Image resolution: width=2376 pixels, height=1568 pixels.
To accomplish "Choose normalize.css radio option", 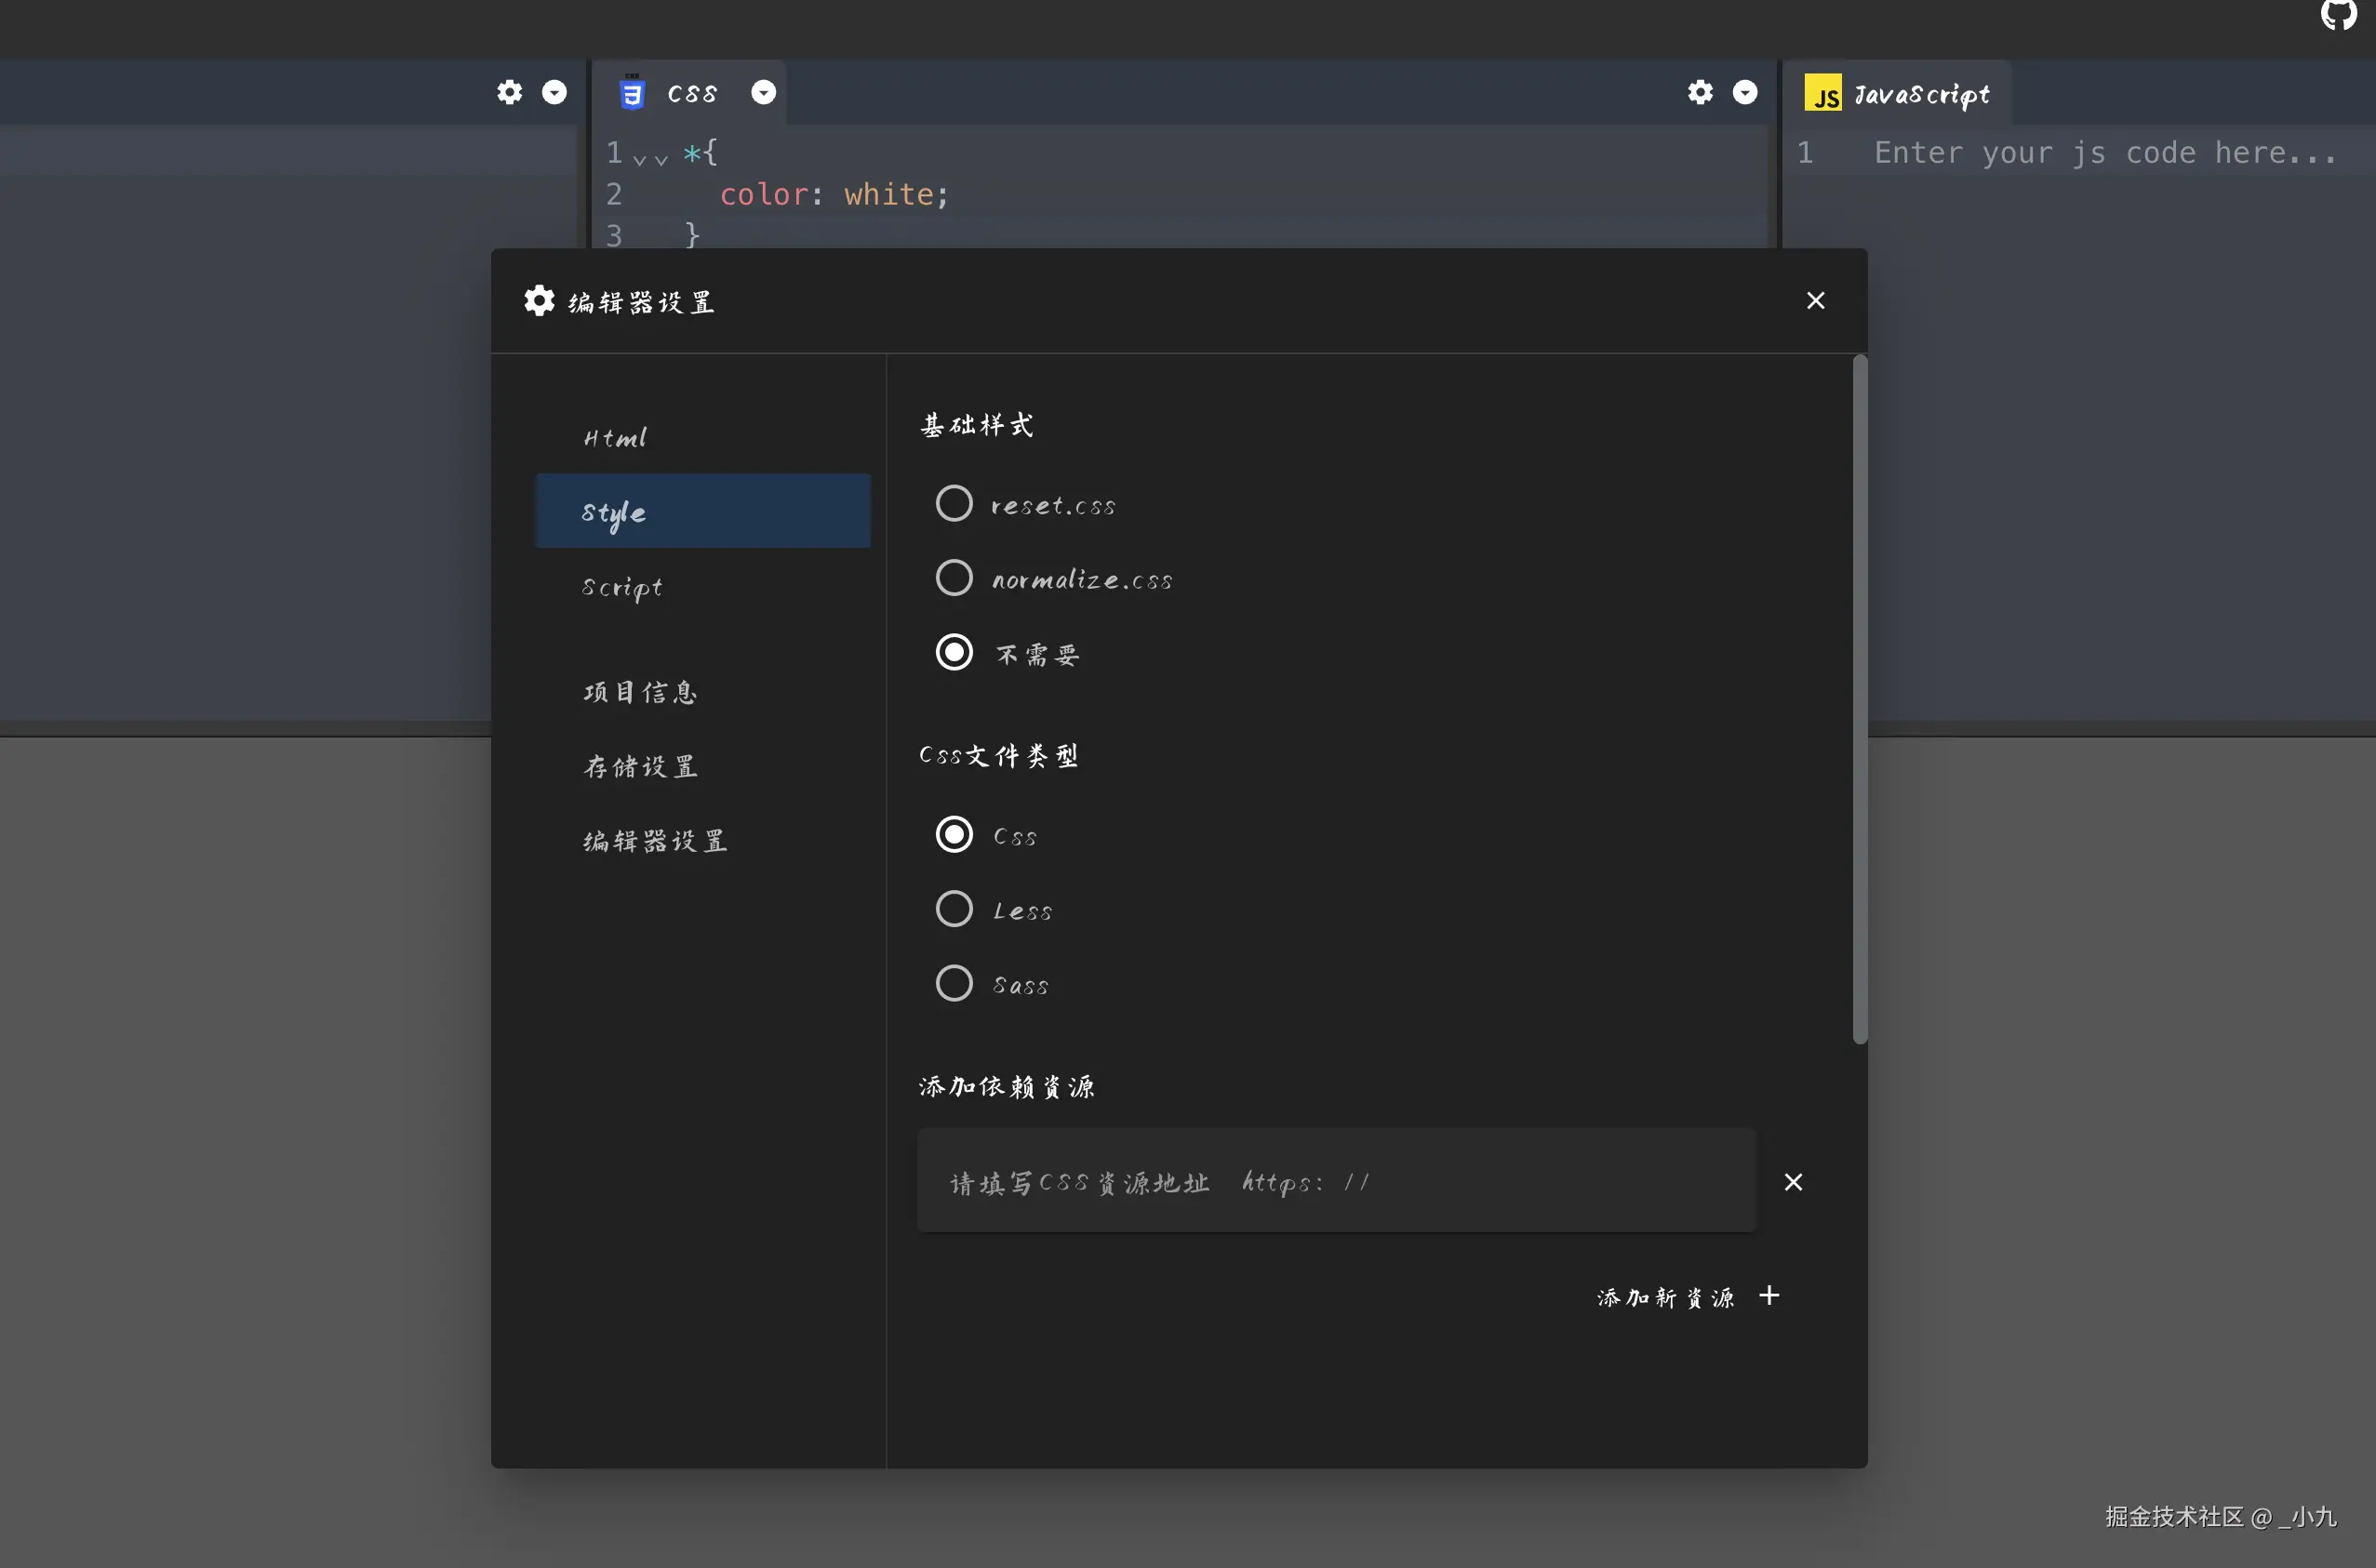I will pyautogui.click(x=954, y=578).
